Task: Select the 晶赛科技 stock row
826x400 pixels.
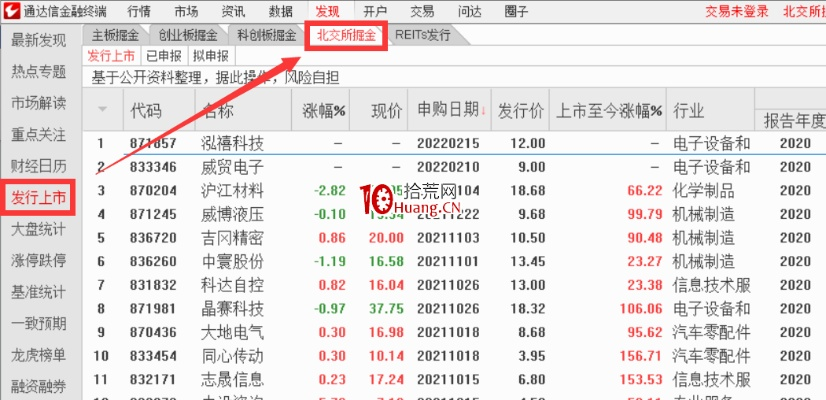Action: pos(232,307)
